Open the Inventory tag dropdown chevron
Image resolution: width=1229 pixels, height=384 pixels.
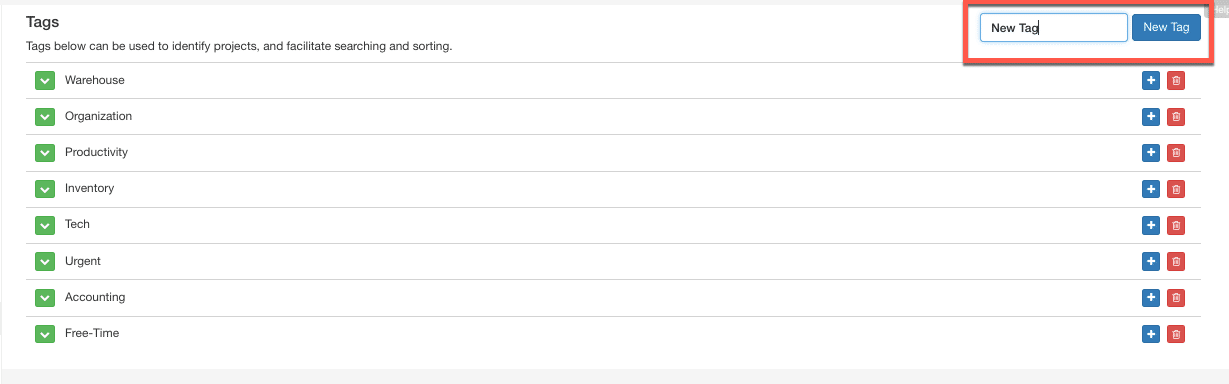(44, 189)
